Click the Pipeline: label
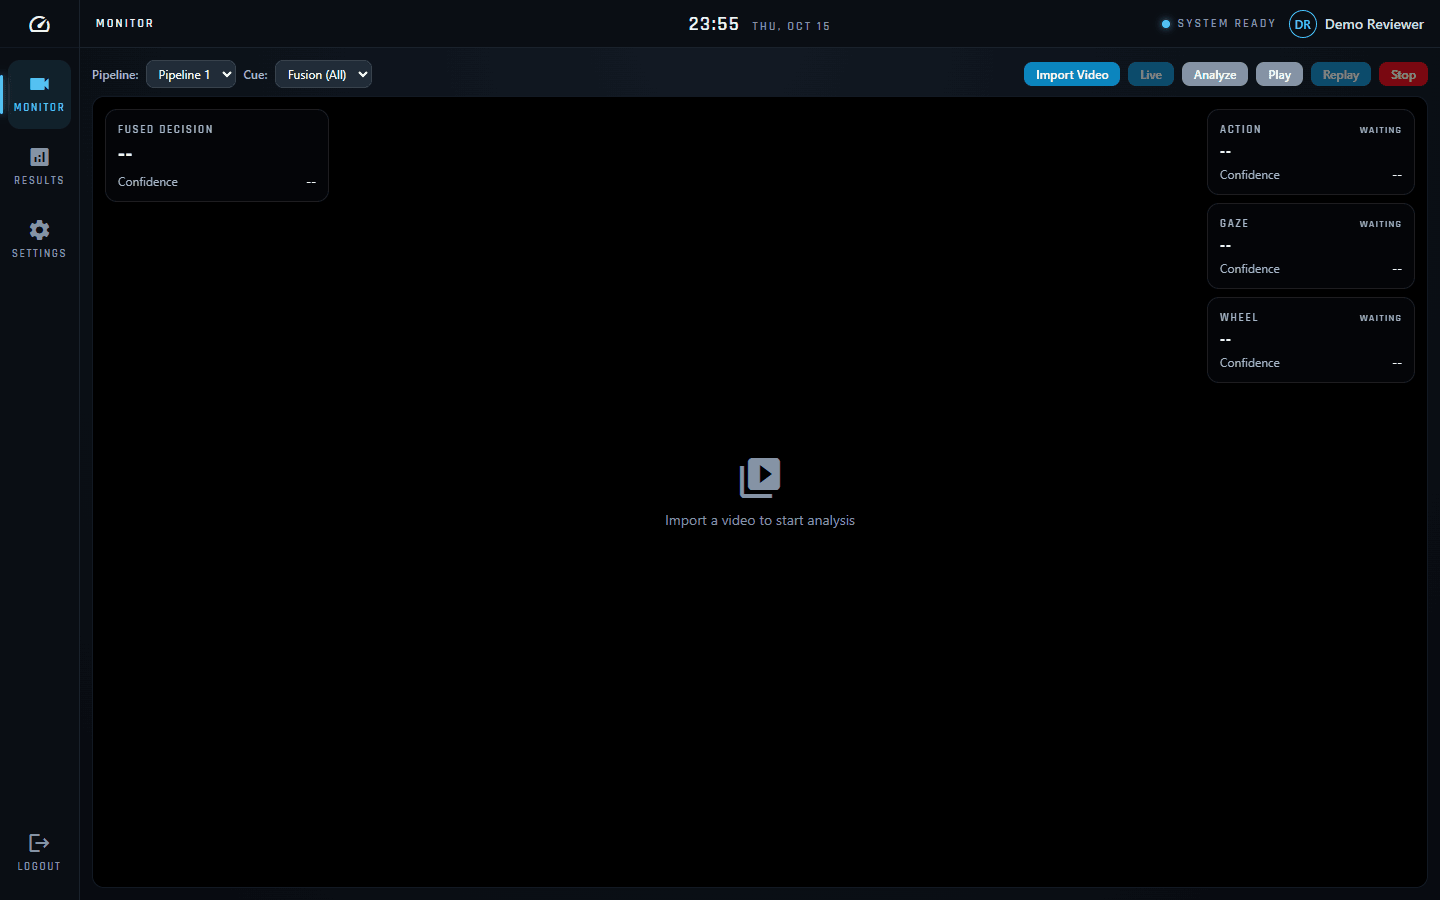Screen dimensions: 1440x900 click(115, 75)
